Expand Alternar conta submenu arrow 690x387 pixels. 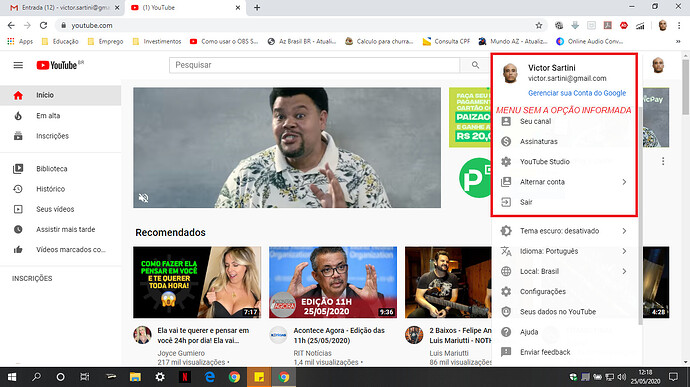(x=624, y=182)
